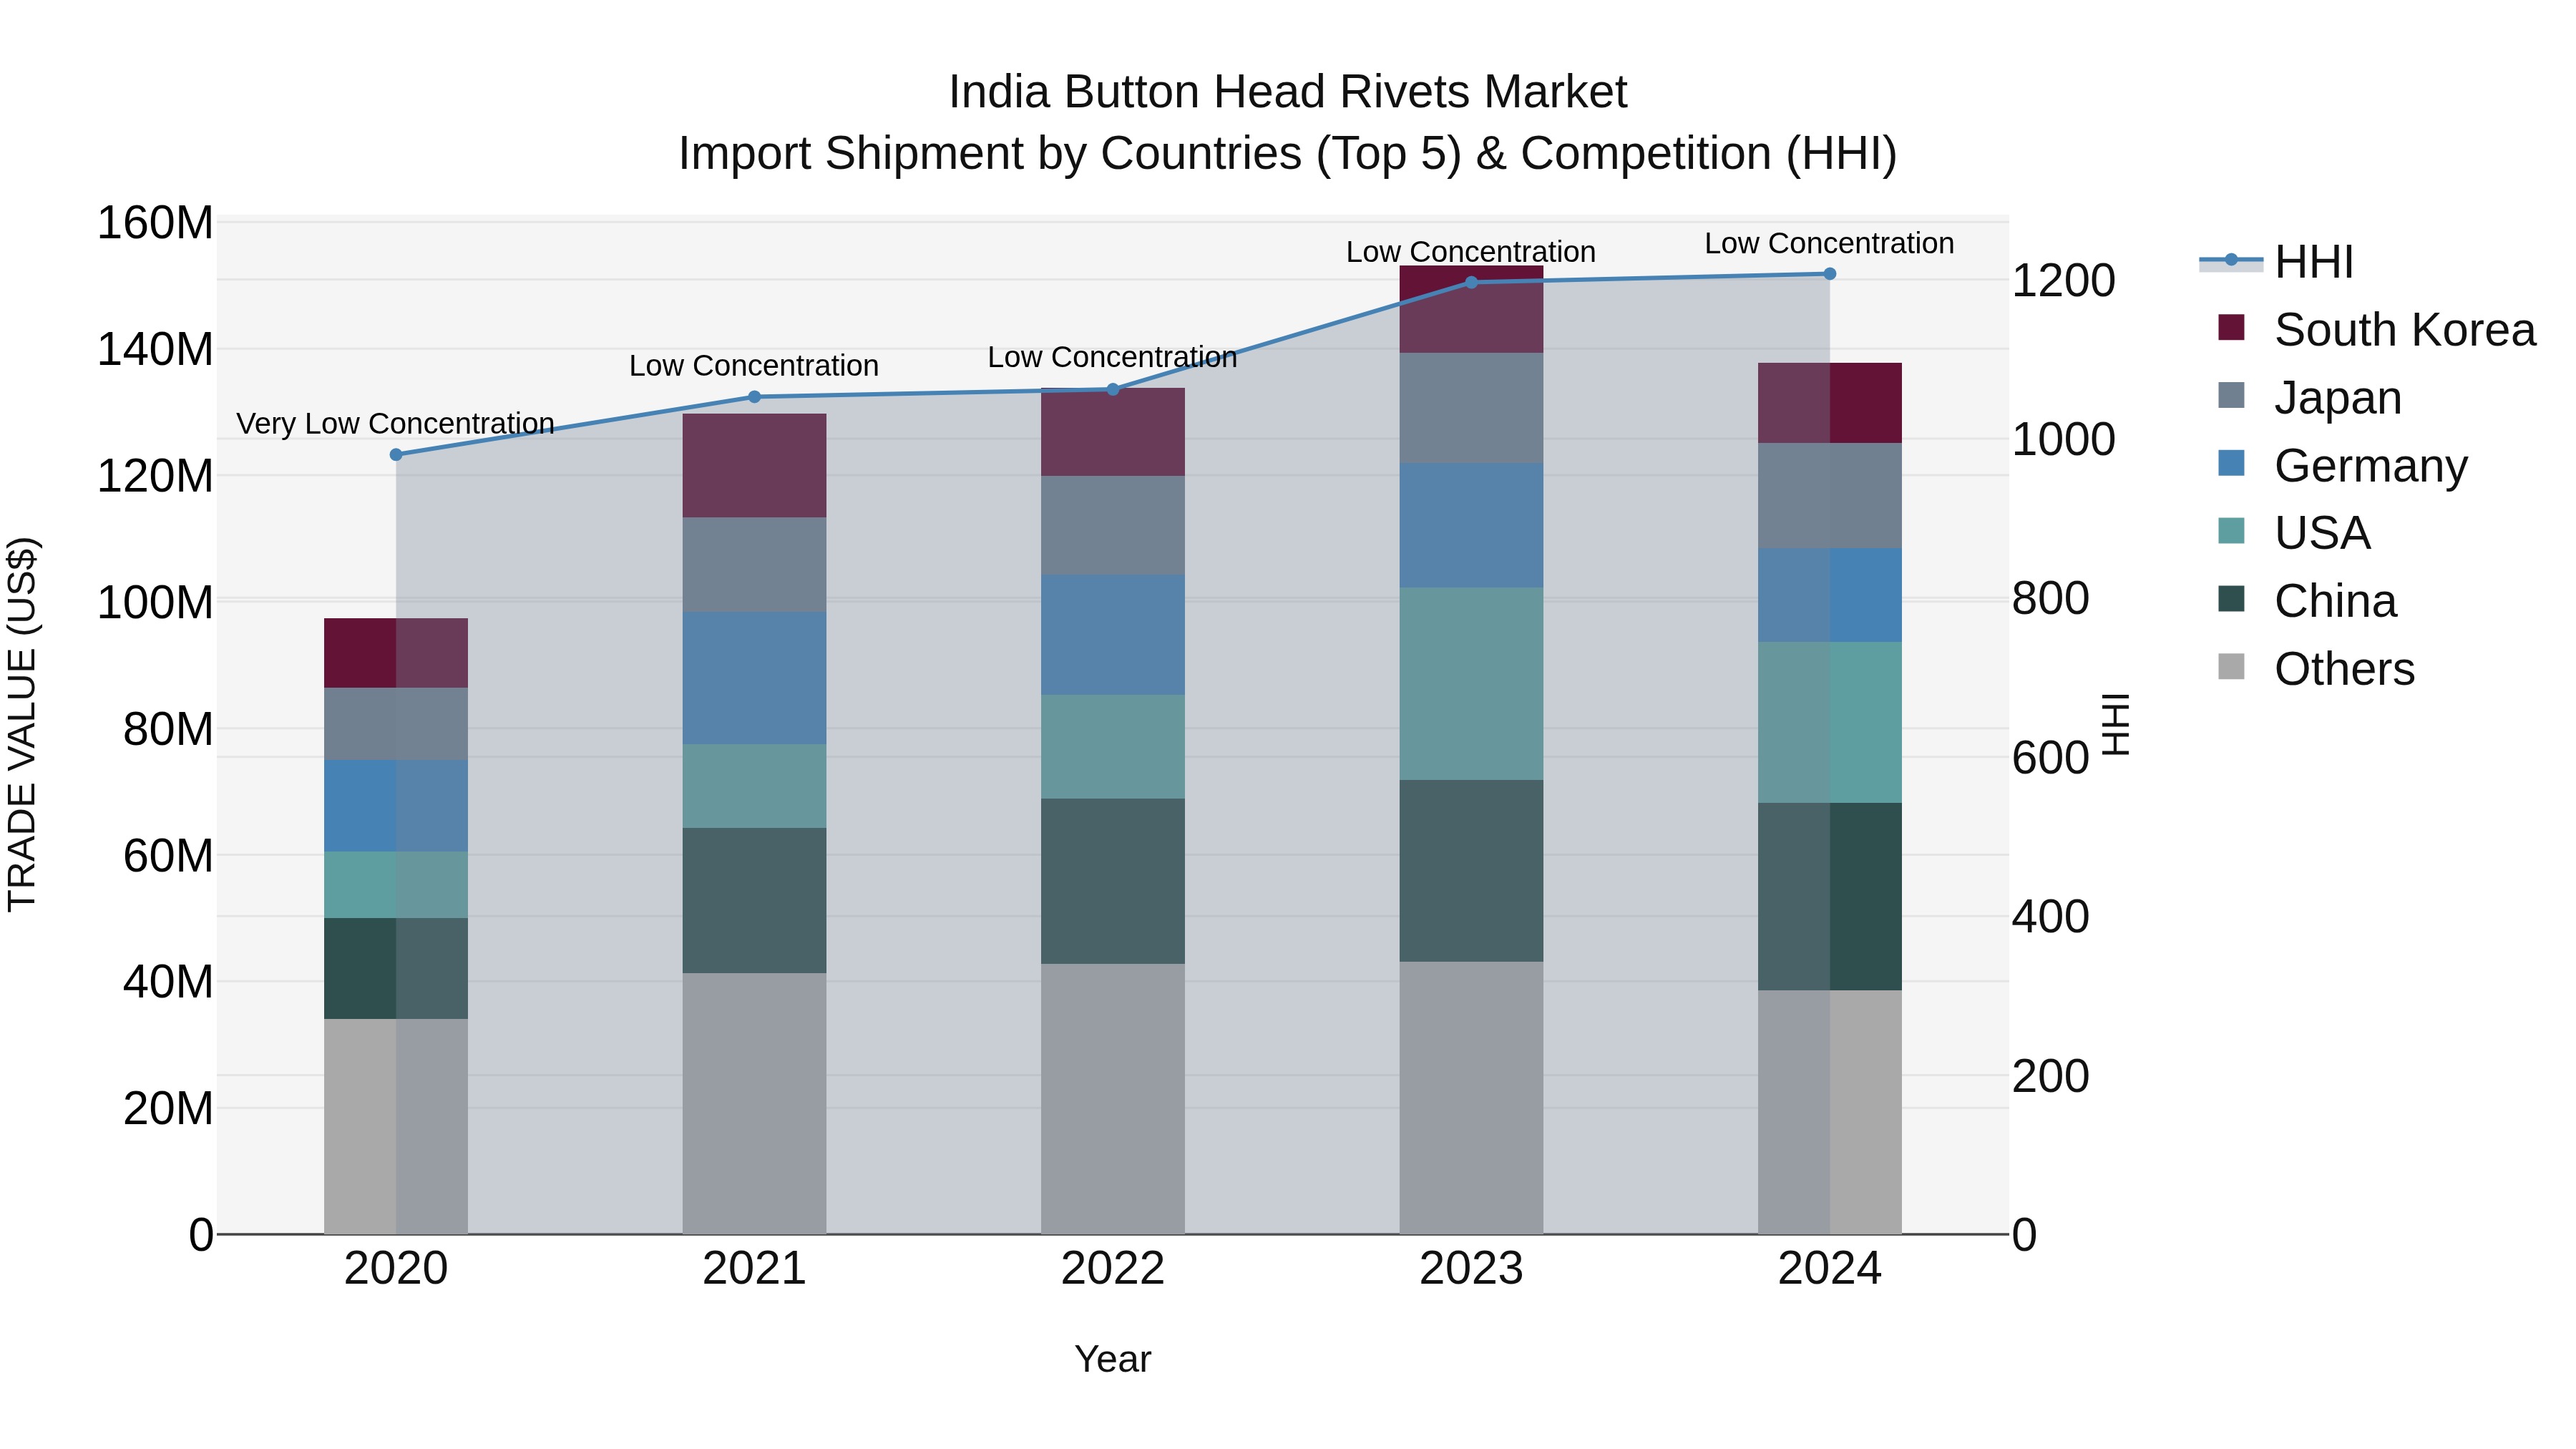The width and height of the screenshot is (2576, 1449).
Task: Click the South Korea legend color swatch
Action: click(2231, 327)
